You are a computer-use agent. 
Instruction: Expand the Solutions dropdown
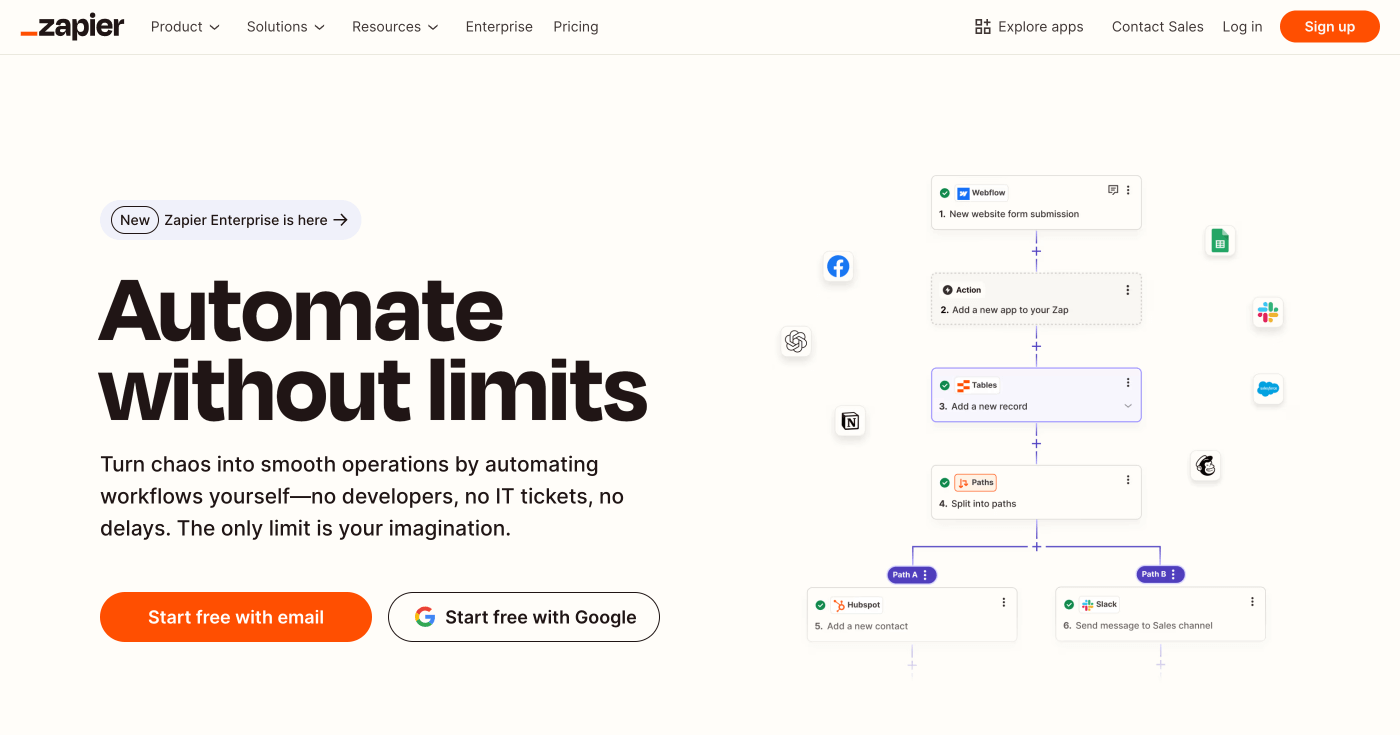[x=286, y=27]
